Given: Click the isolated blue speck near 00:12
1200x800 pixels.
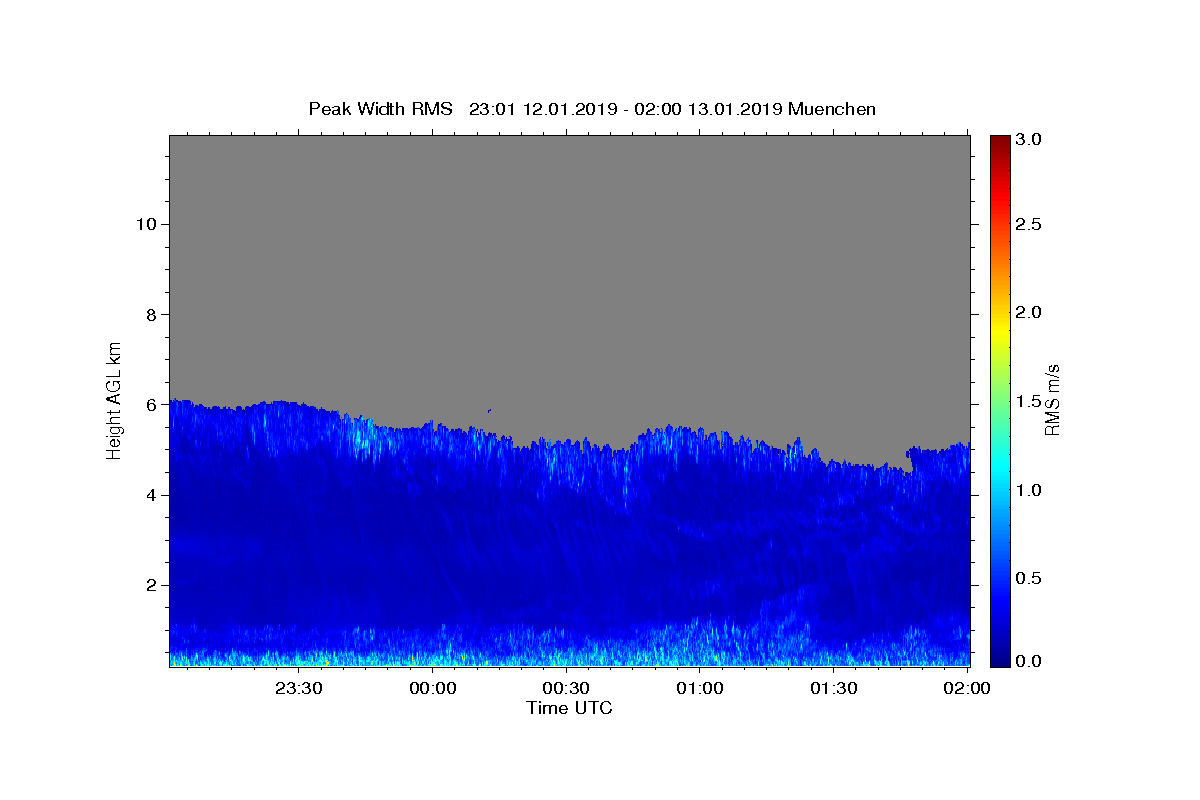Looking at the screenshot, I should (489, 410).
